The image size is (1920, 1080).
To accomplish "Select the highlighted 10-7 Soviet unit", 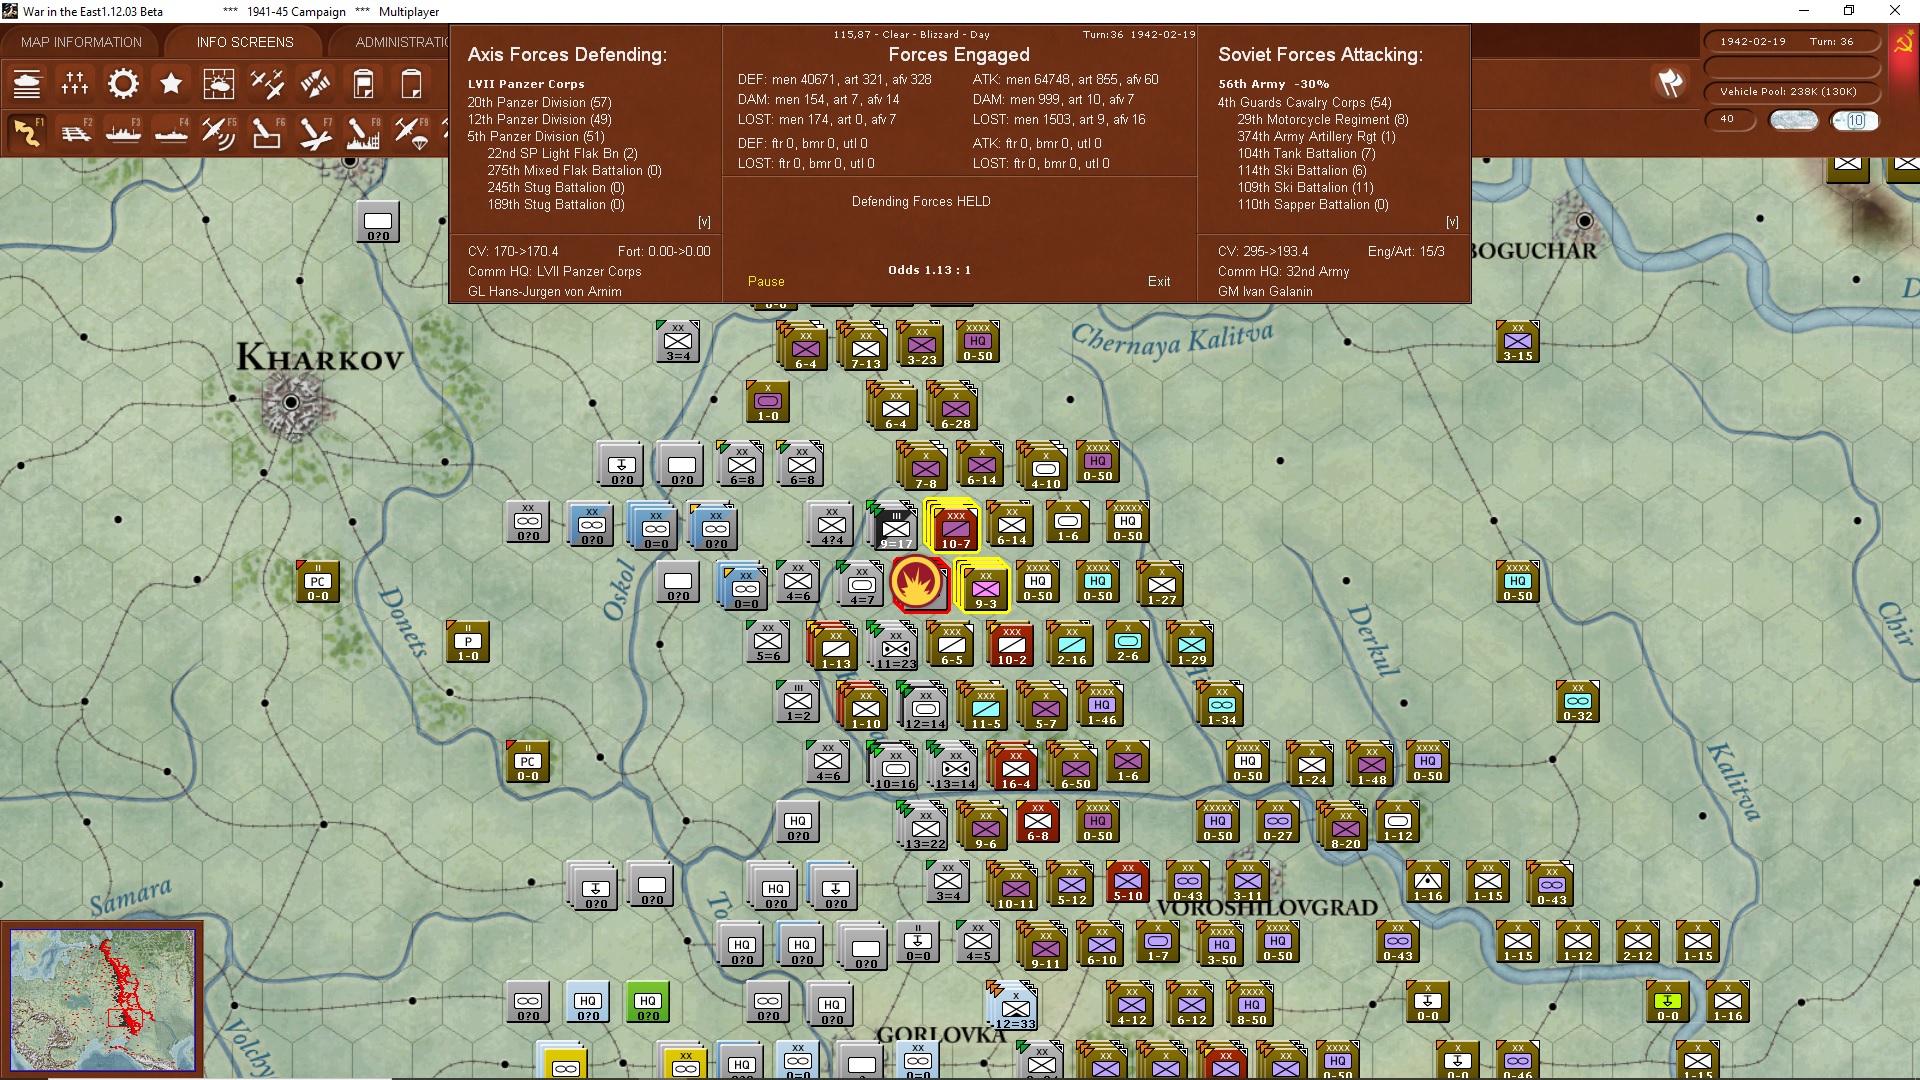I will [x=955, y=527].
